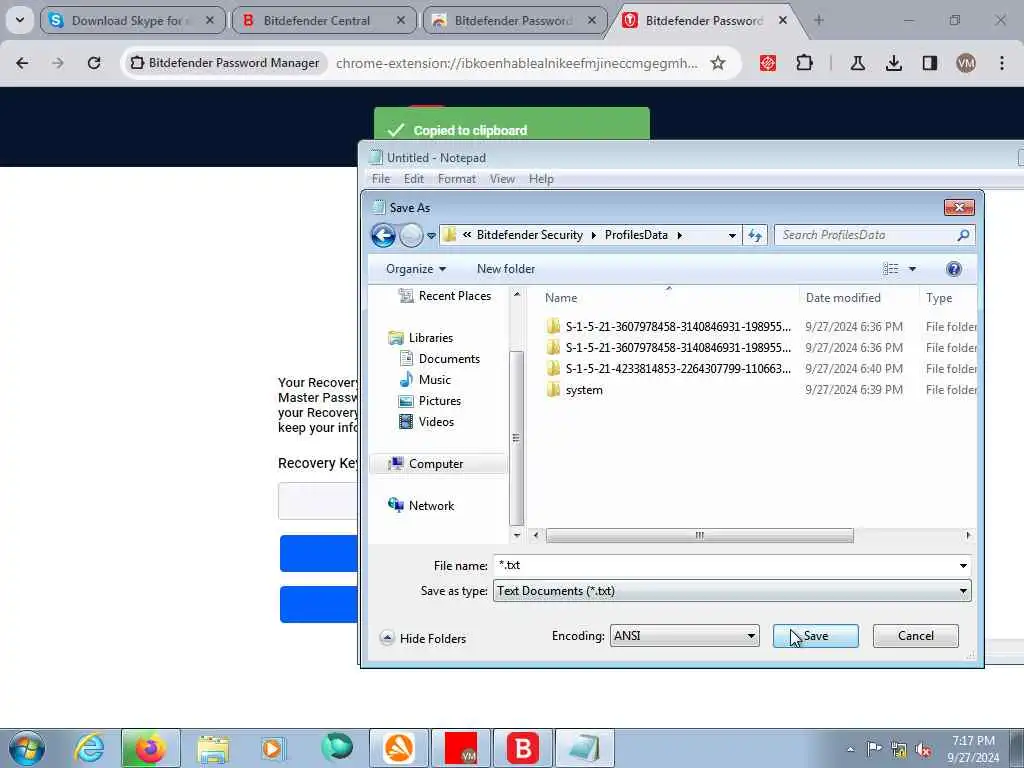Open recent pages dropdown beside forward arrow

(431, 236)
